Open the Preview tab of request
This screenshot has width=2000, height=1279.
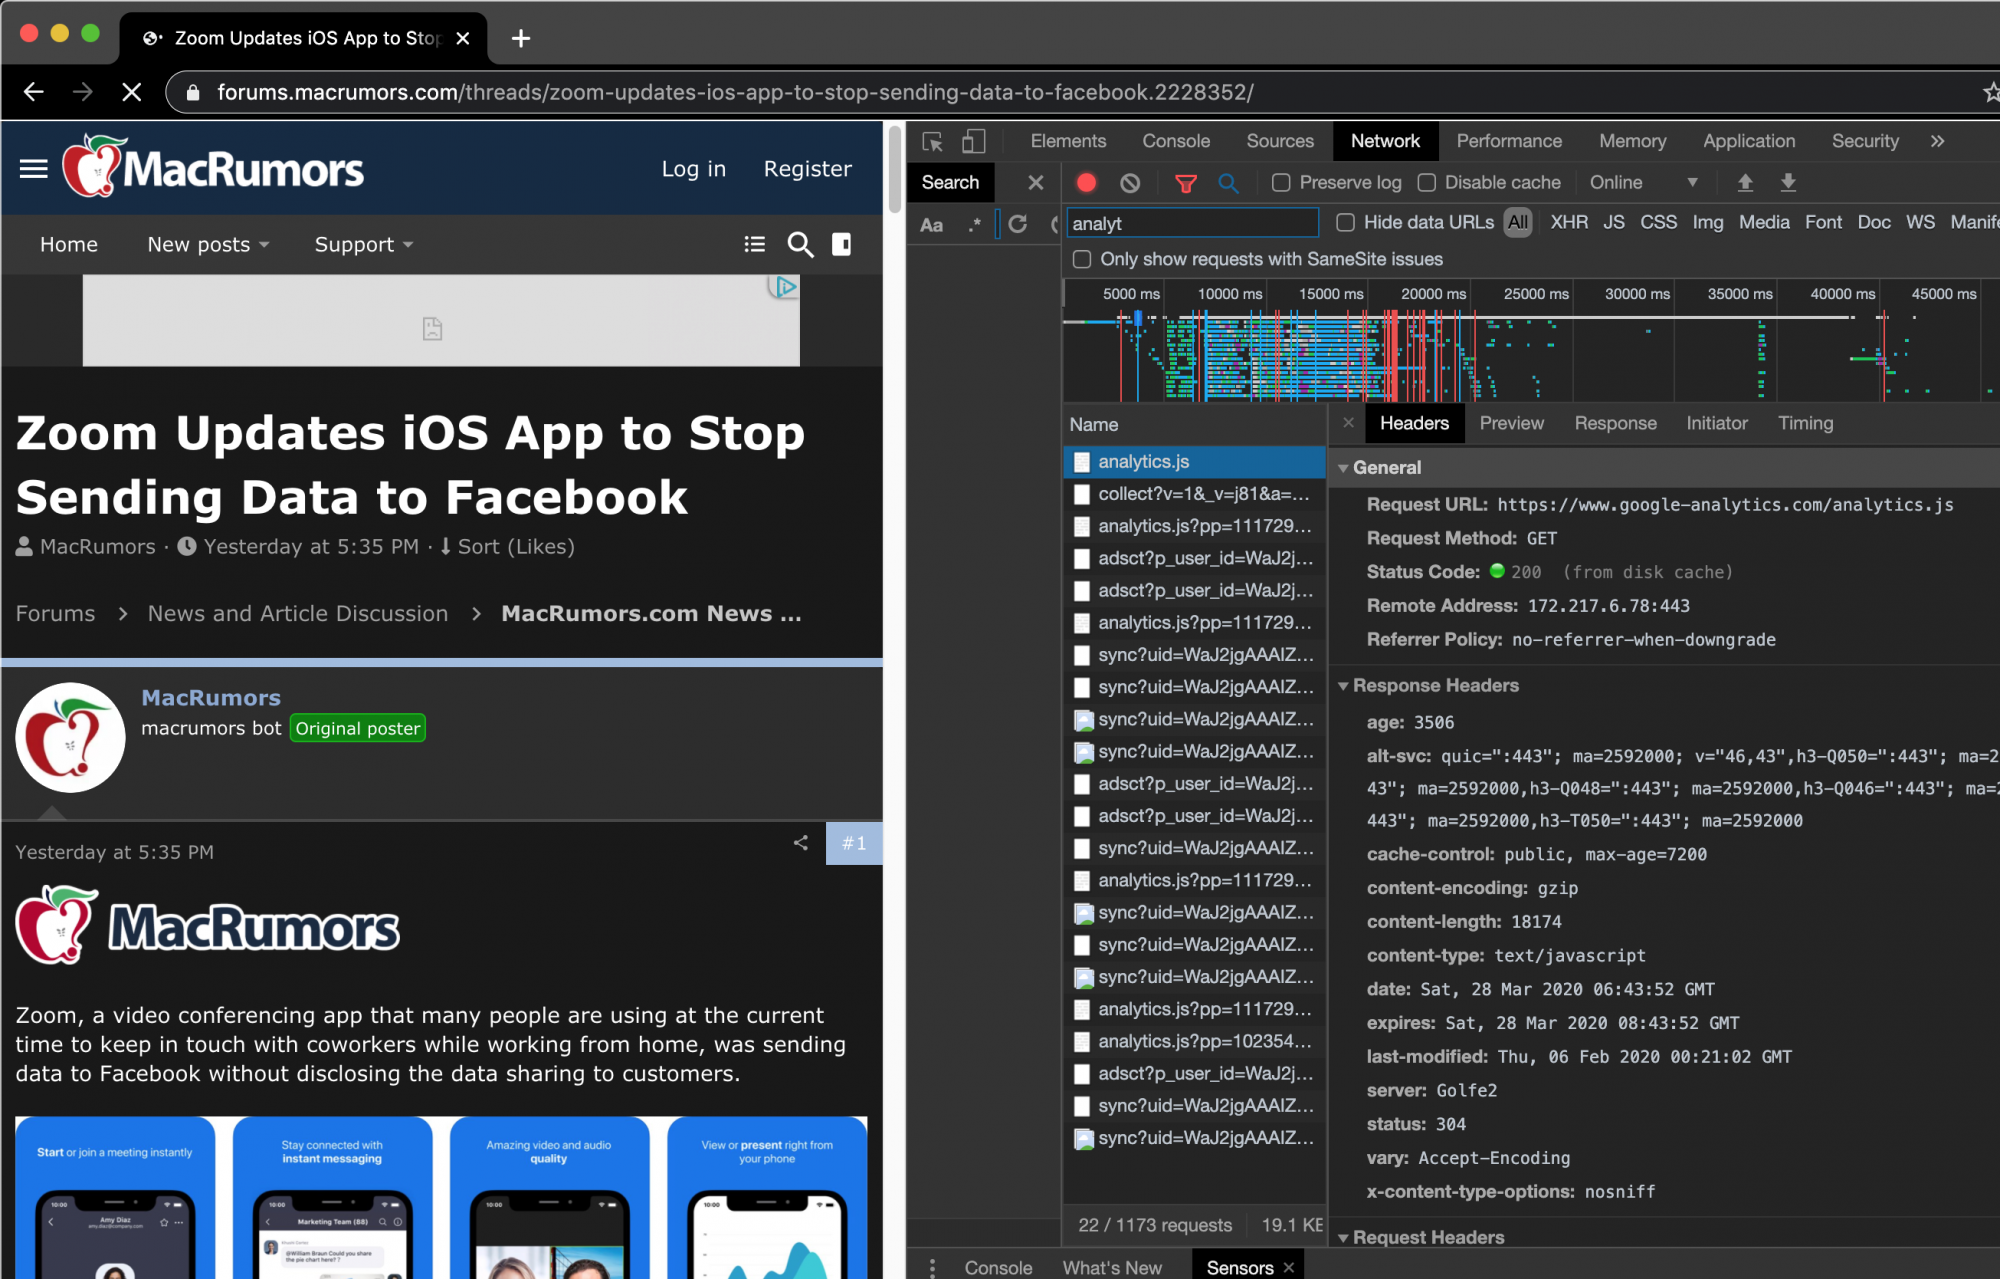click(x=1511, y=423)
